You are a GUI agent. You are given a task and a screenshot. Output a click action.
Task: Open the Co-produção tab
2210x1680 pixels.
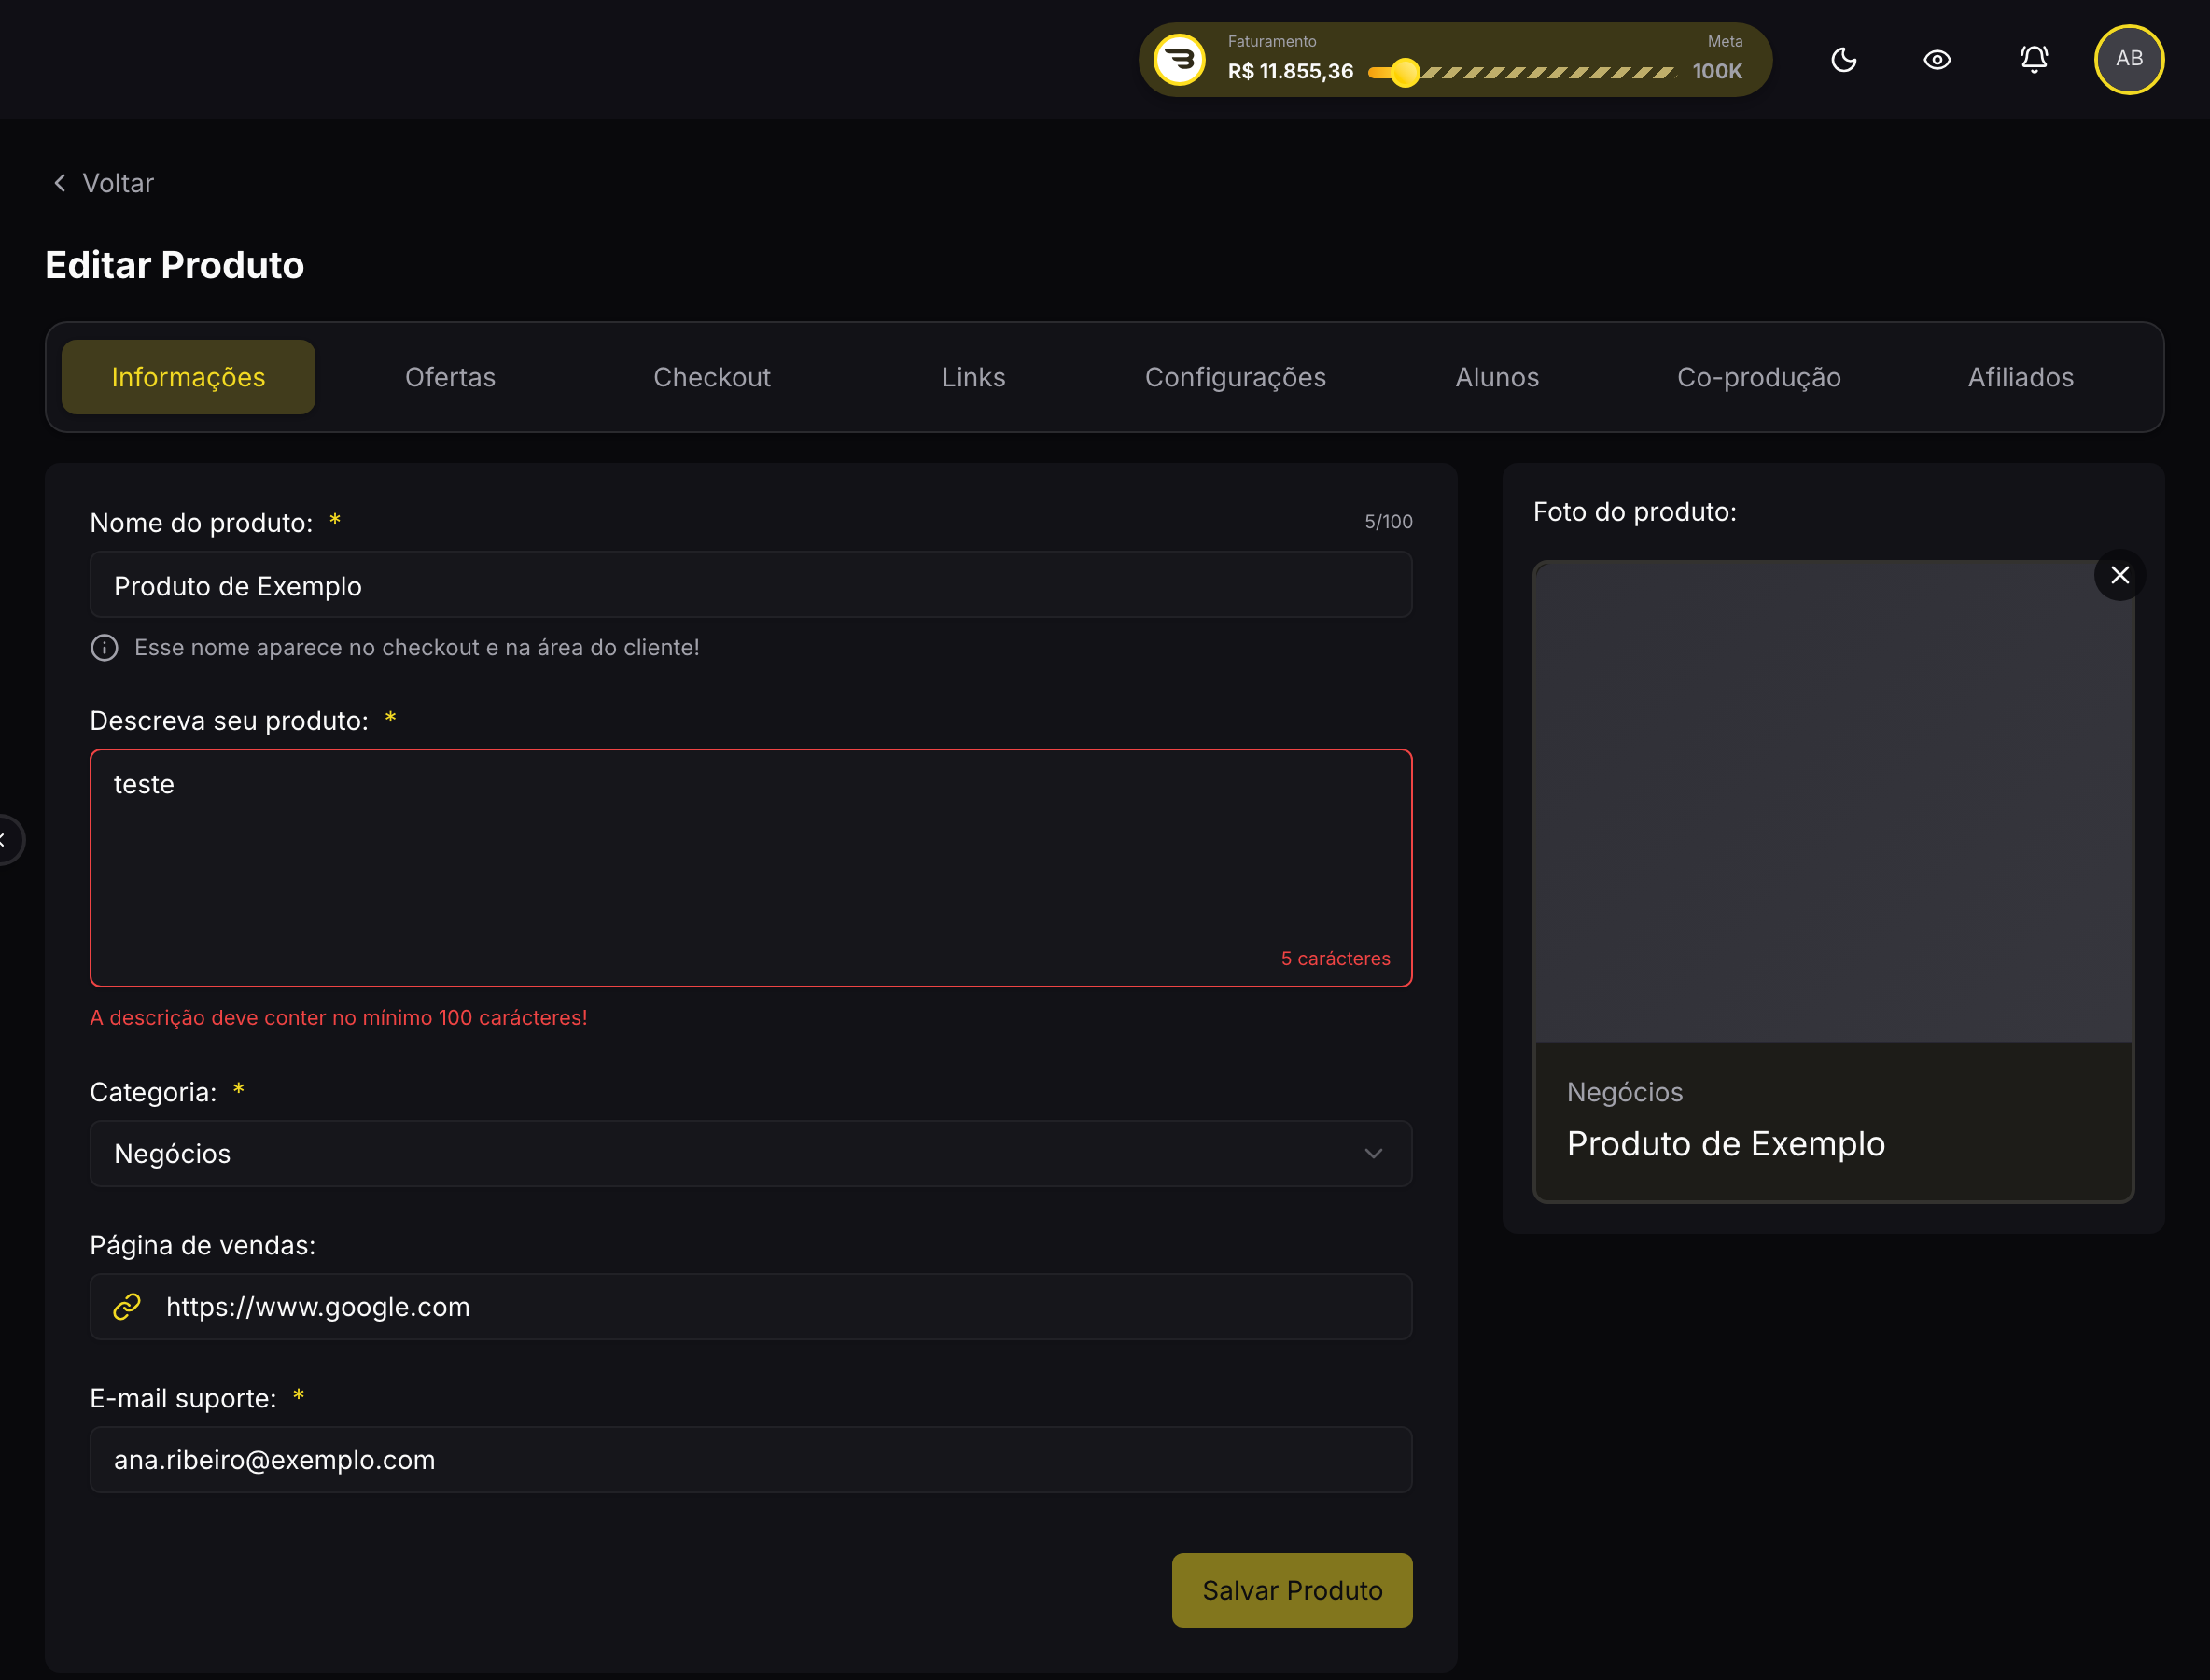pos(1759,377)
